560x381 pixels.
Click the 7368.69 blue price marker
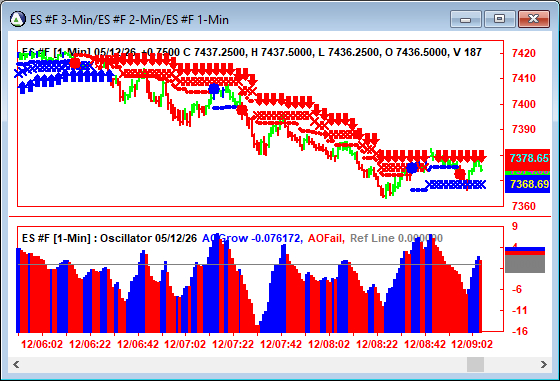(528, 184)
